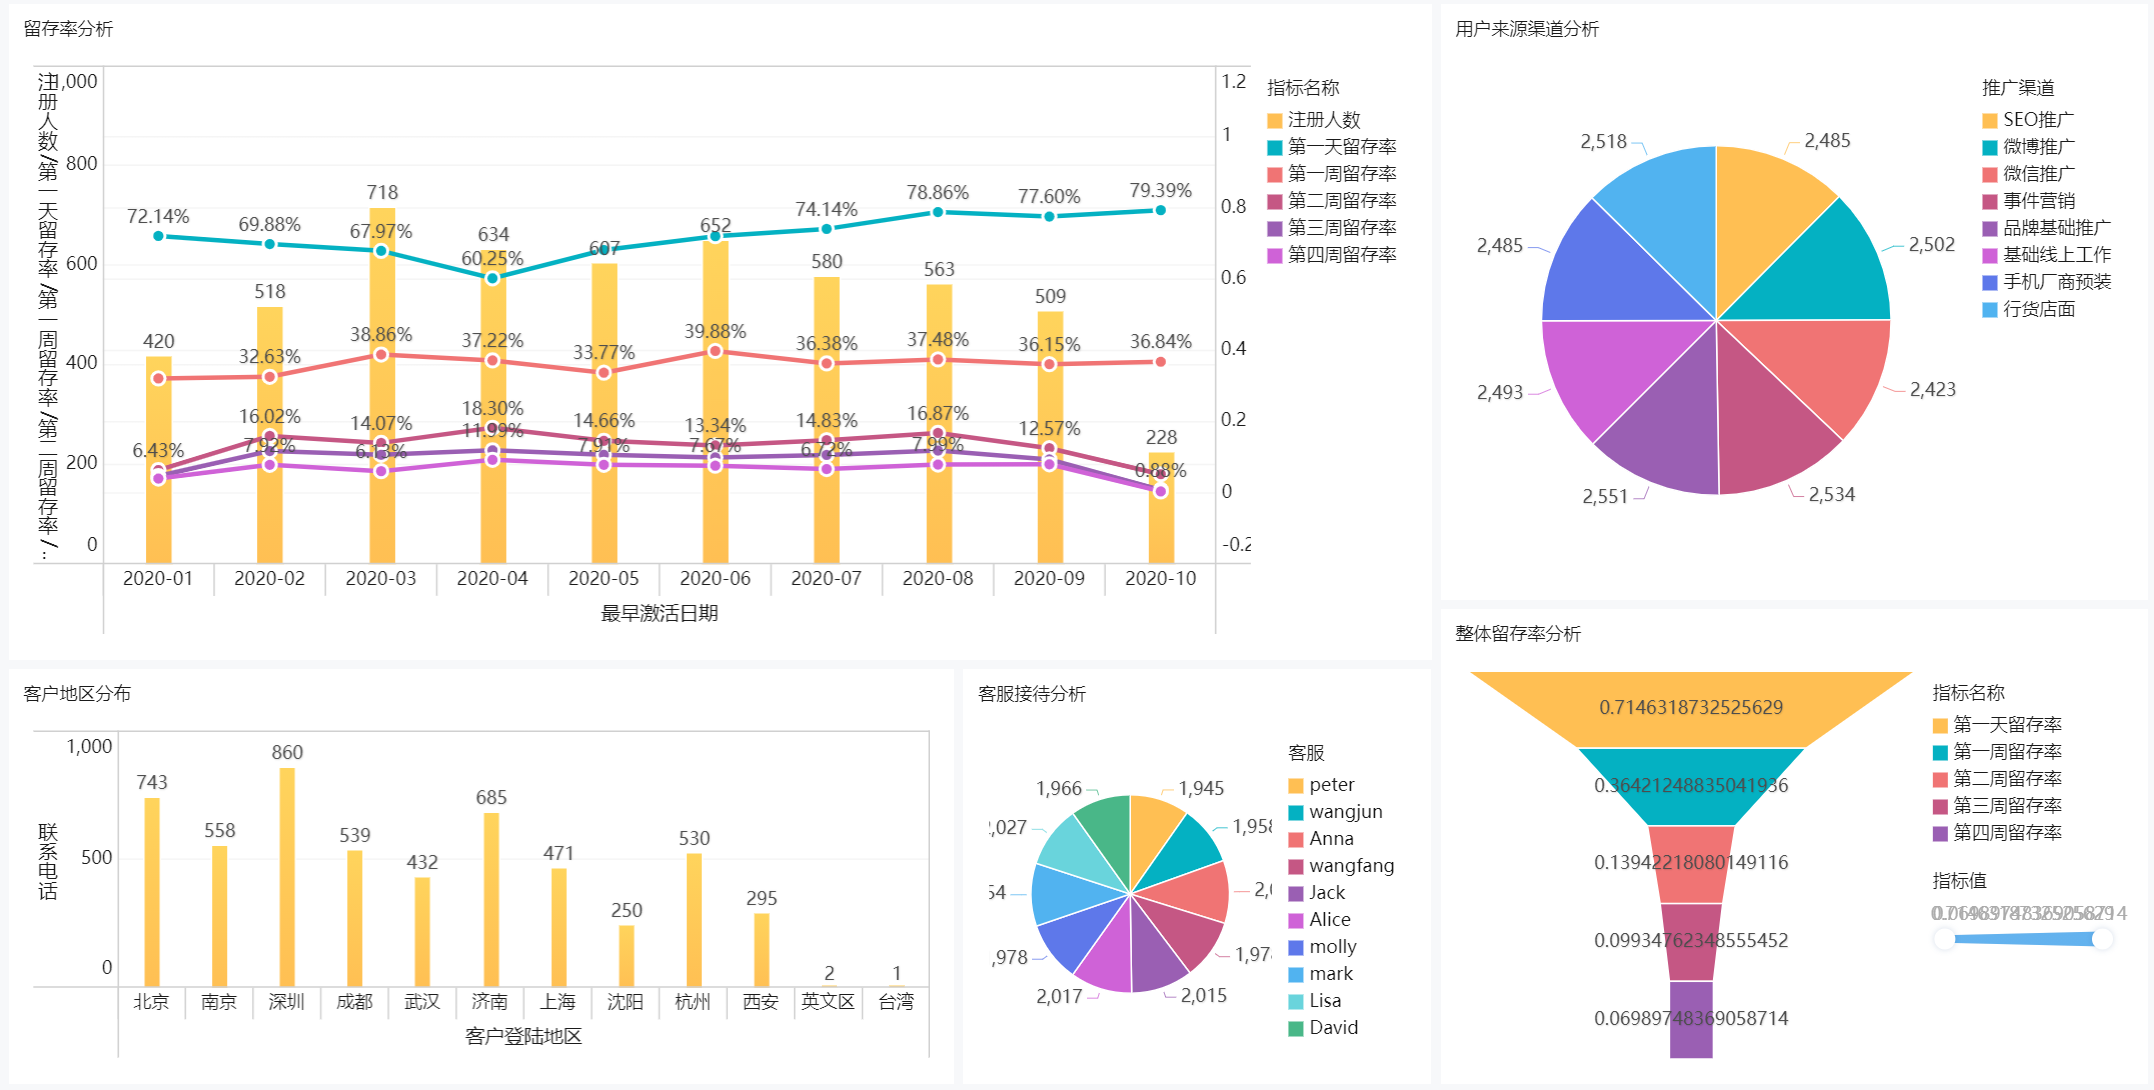Click peter legend entry in 客服 list
Viewport: 2154px width, 1090px height.
click(1331, 785)
